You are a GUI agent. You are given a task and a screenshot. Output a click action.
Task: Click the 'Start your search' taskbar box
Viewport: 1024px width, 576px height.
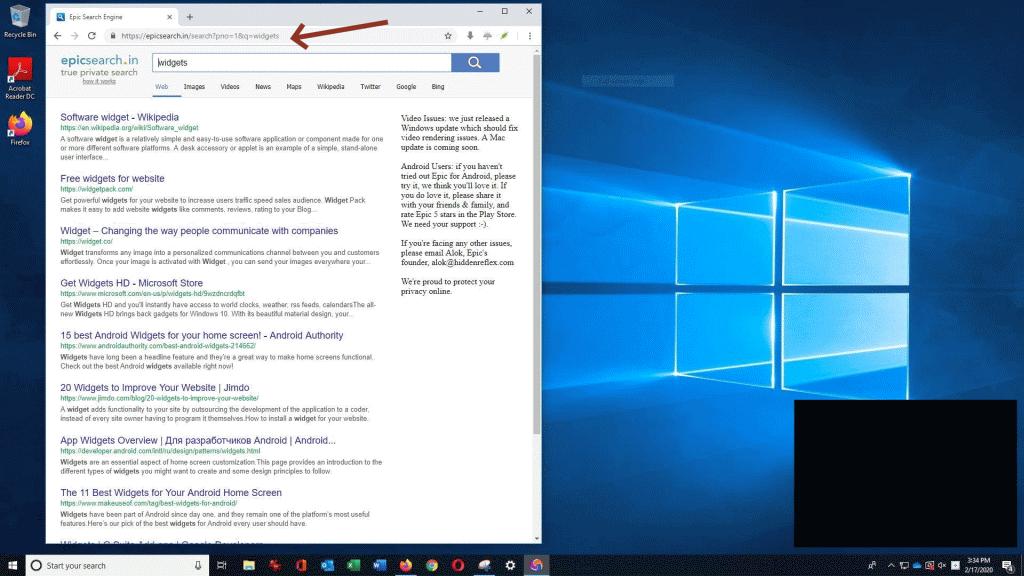tap(118, 566)
